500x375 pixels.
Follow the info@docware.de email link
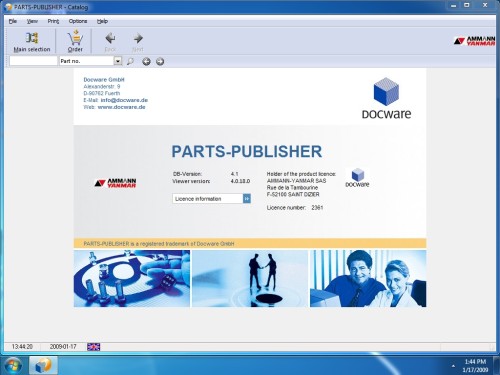(124, 100)
